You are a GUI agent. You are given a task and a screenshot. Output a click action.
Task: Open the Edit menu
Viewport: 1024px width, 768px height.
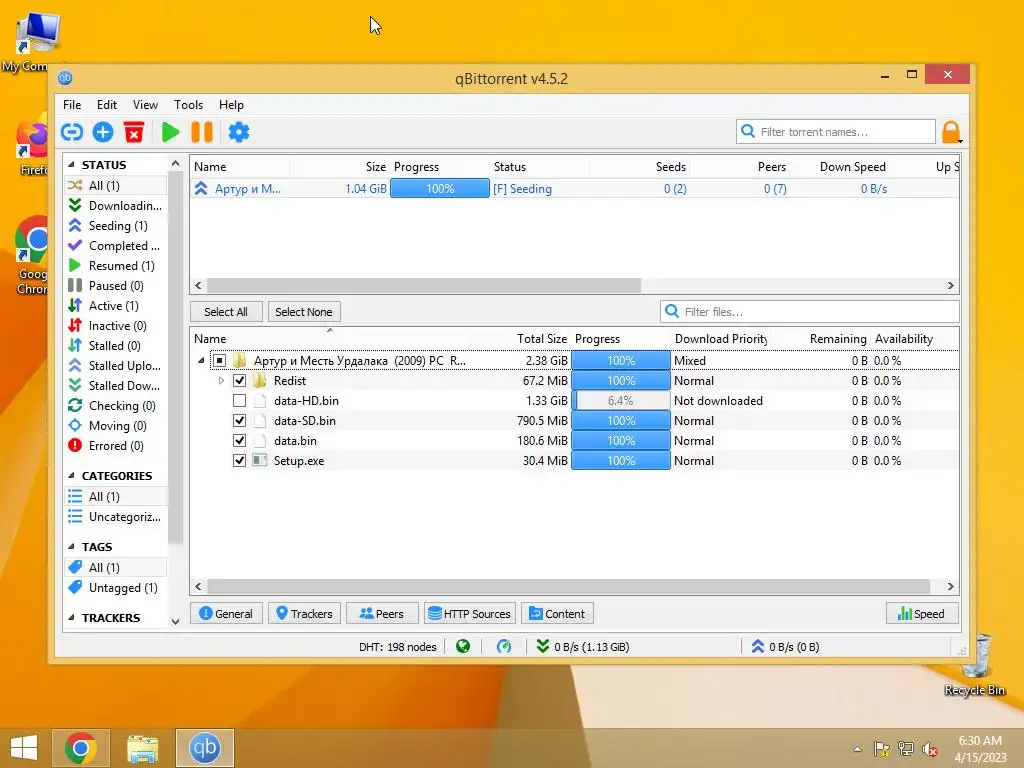click(106, 104)
